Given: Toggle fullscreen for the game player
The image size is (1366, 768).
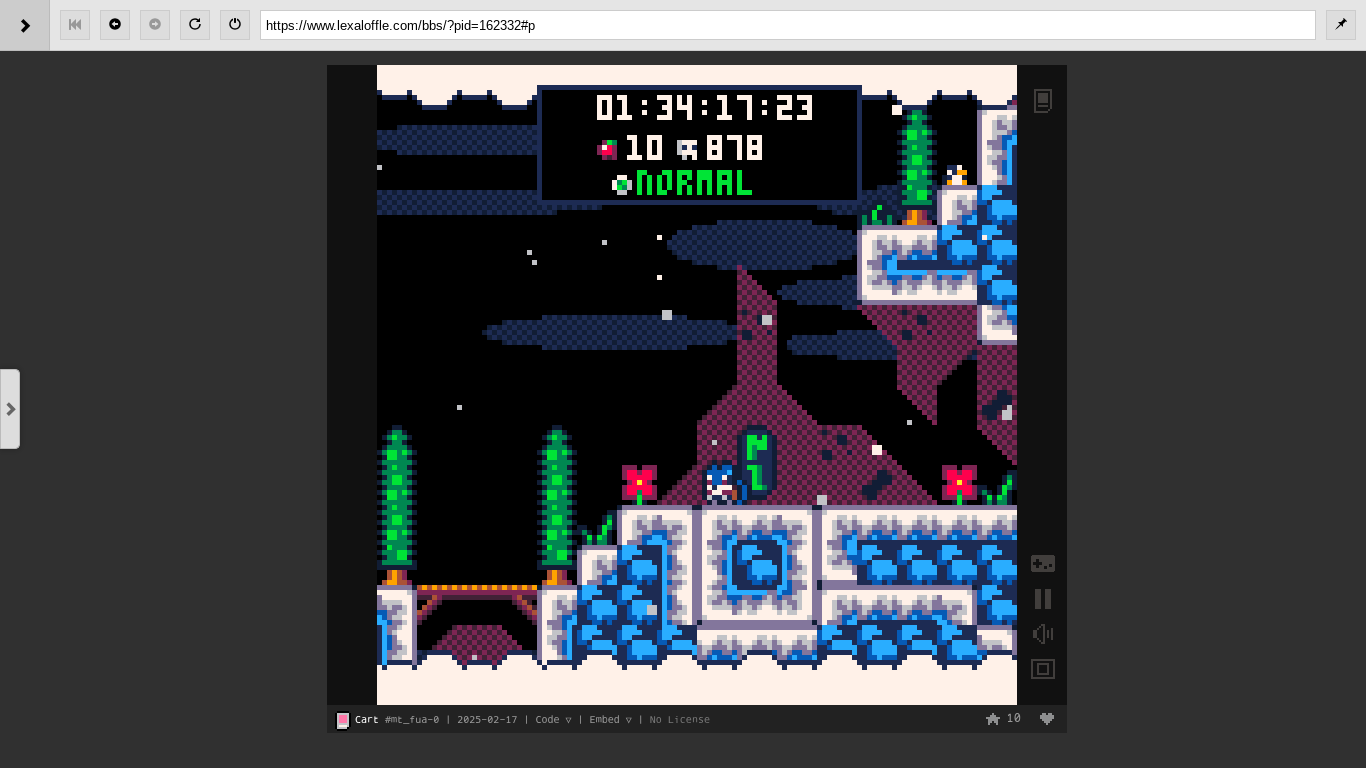Looking at the screenshot, I should 1043,669.
